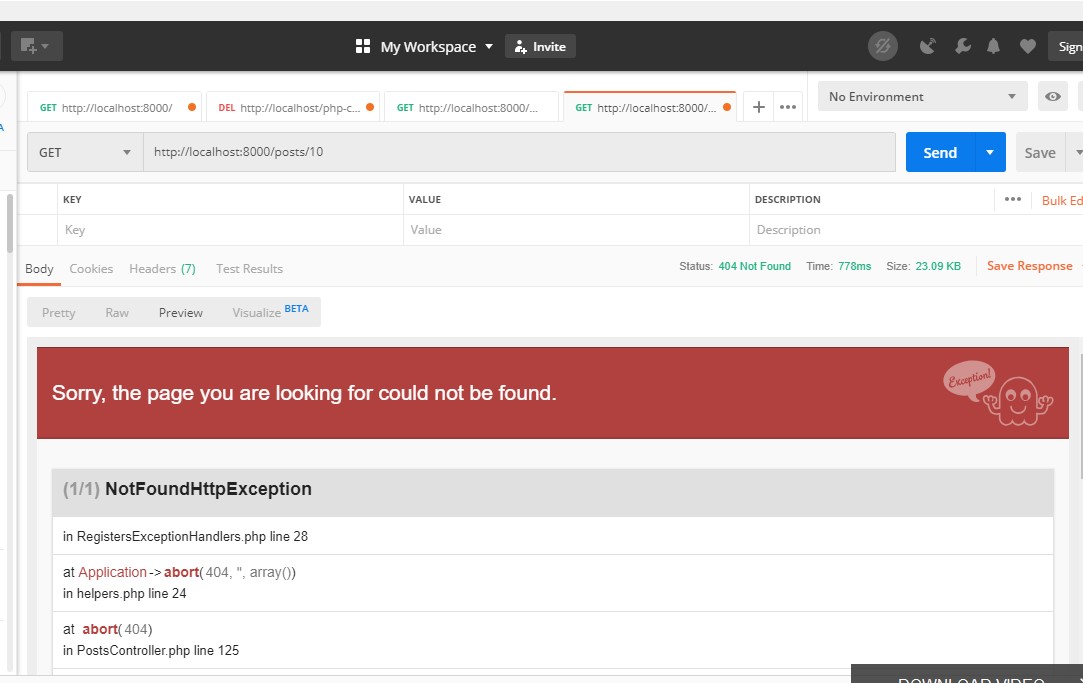Open the params column options three-dots

click(1013, 199)
